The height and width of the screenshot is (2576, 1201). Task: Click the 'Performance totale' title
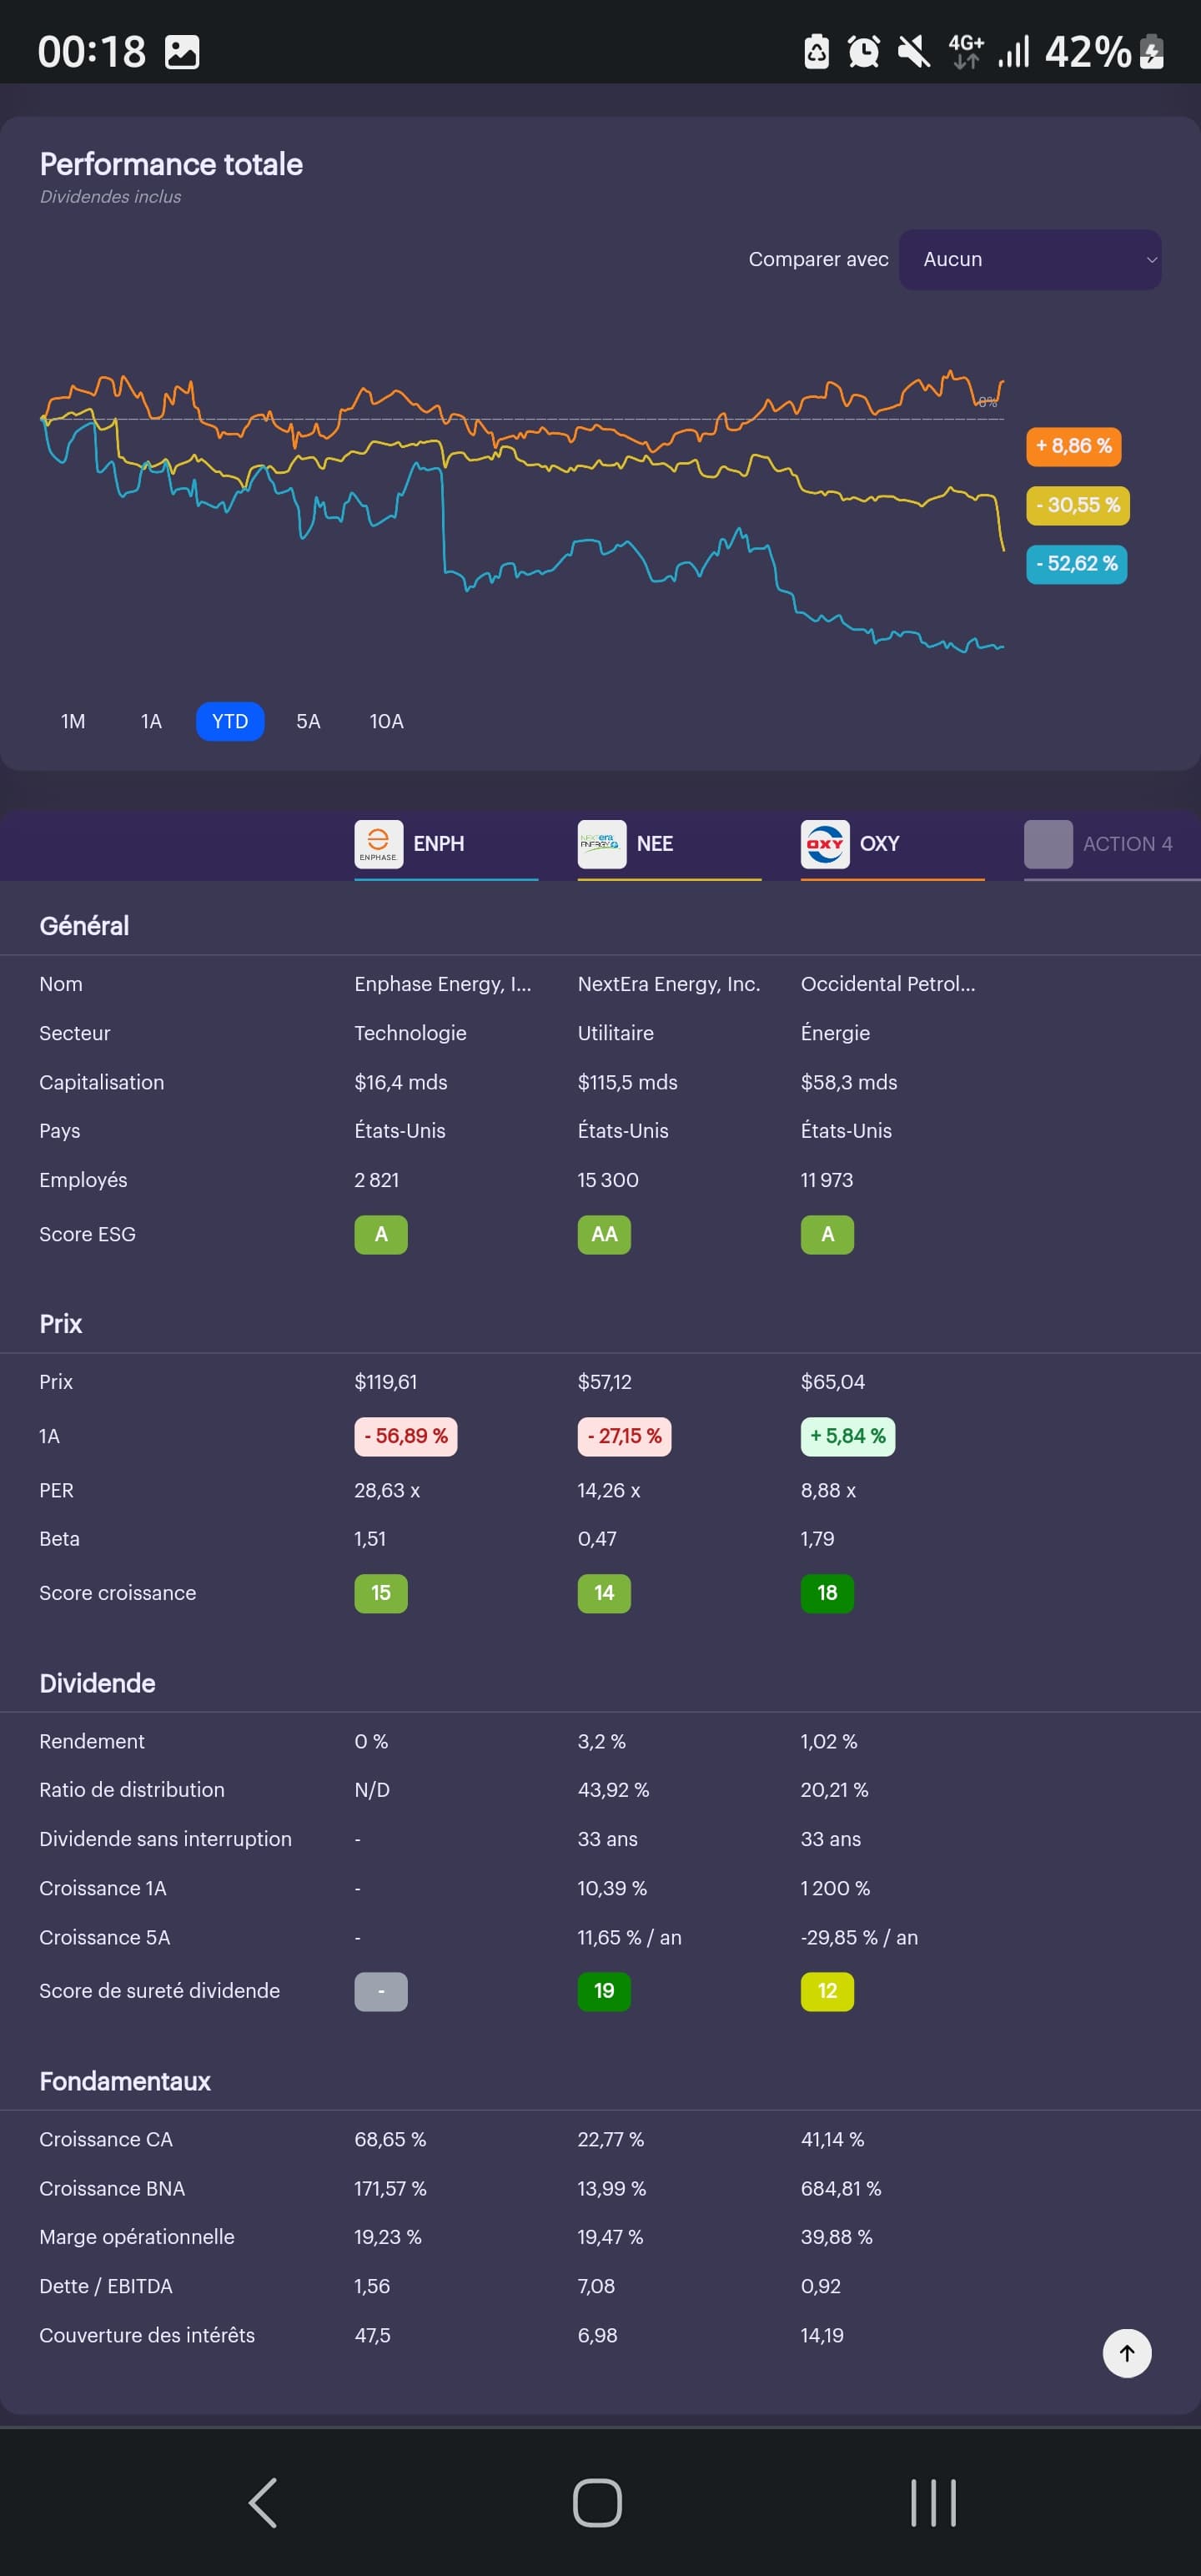tap(171, 164)
